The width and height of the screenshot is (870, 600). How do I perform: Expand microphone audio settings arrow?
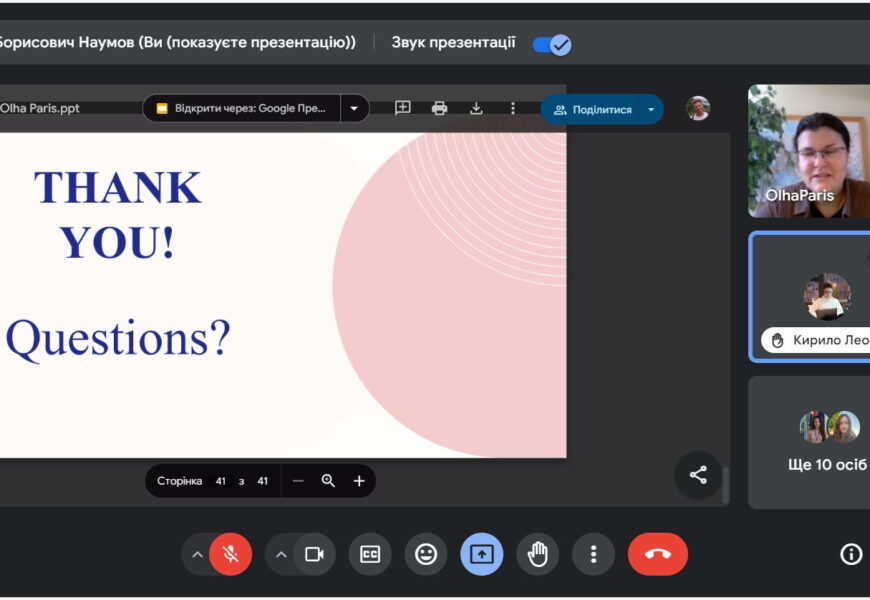pyautogui.click(x=197, y=554)
